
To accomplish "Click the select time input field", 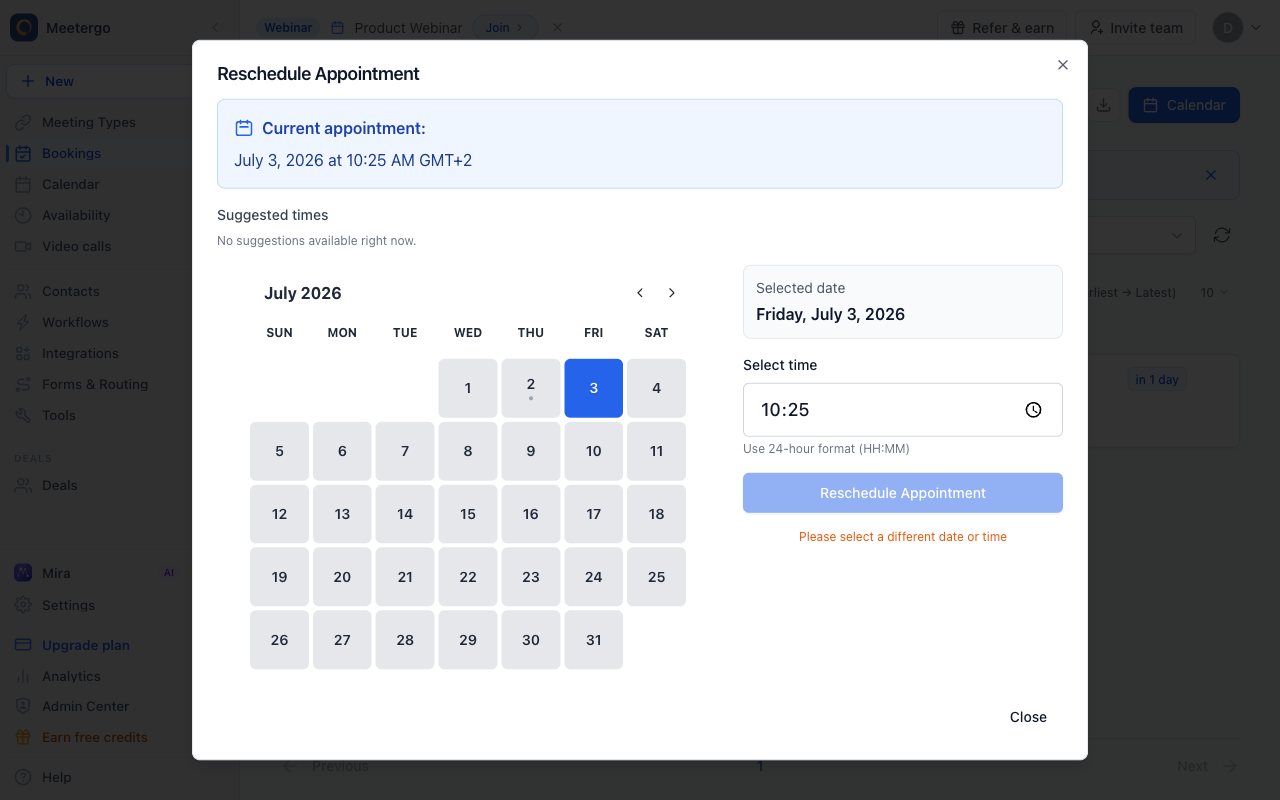I will [903, 410].
